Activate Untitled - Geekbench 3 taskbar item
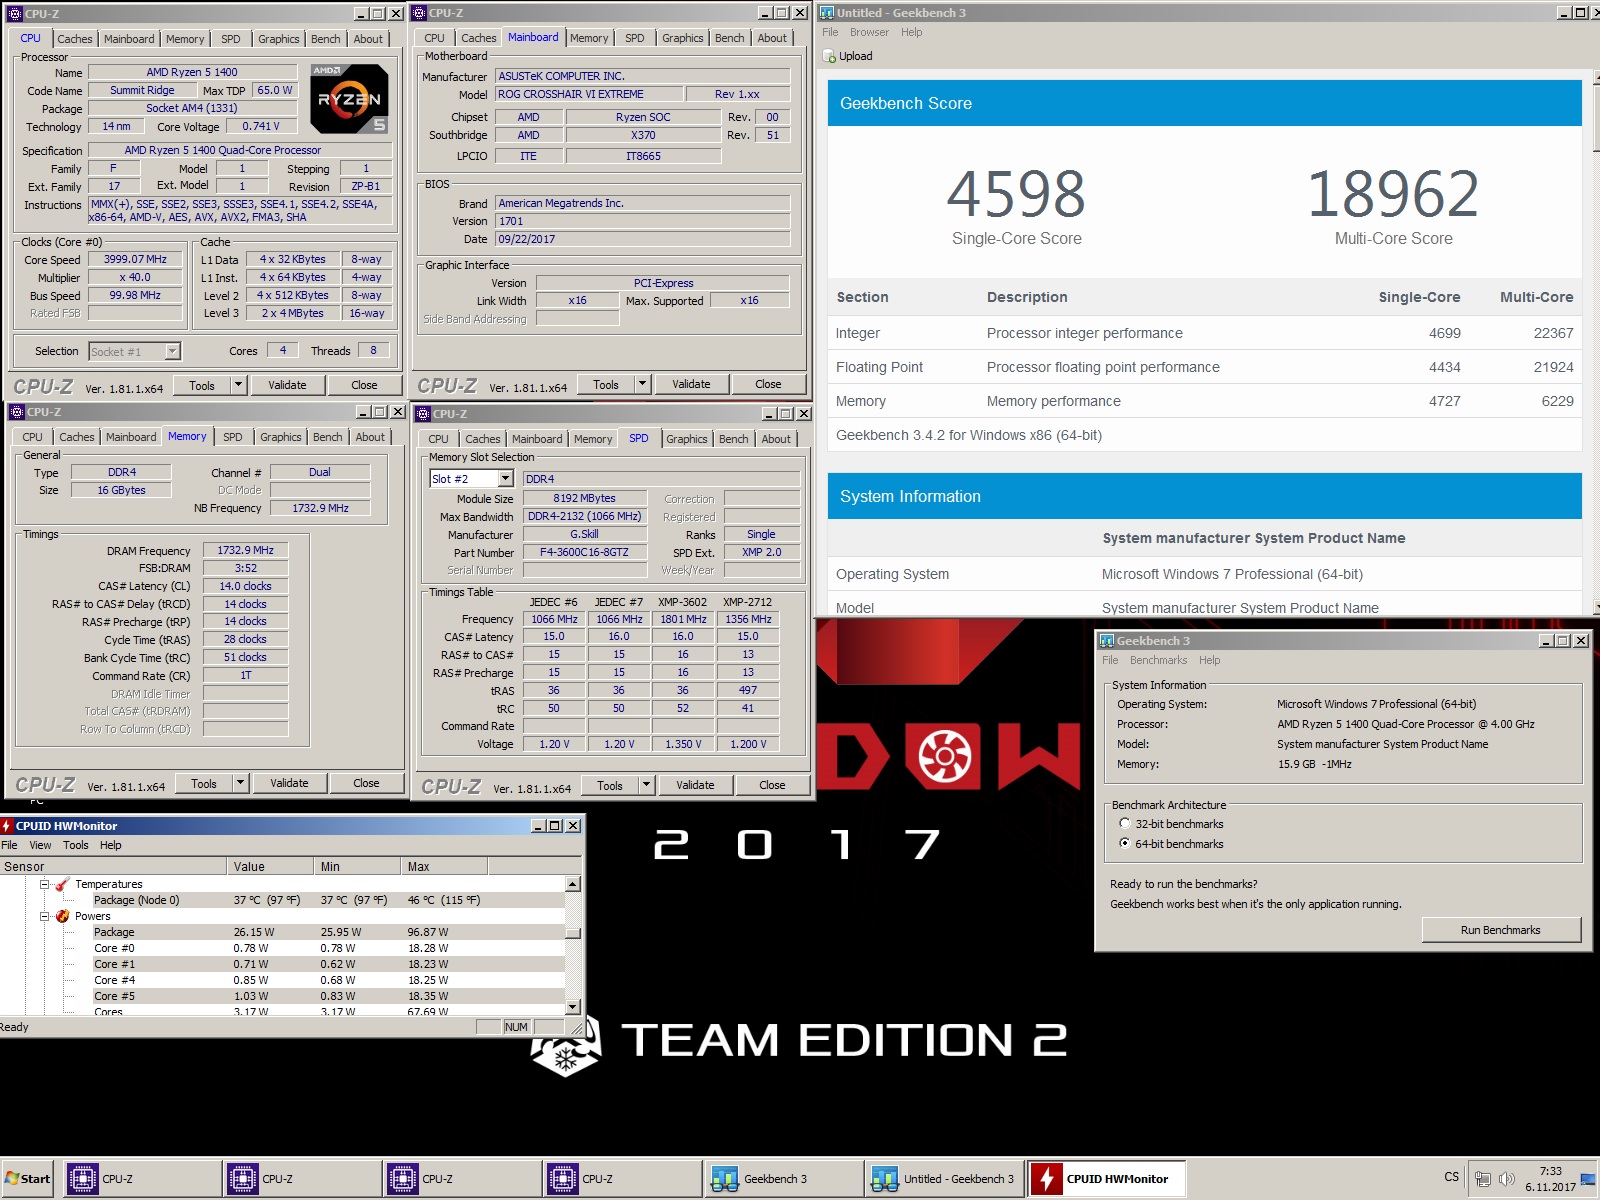 [x=943, y=1179]
